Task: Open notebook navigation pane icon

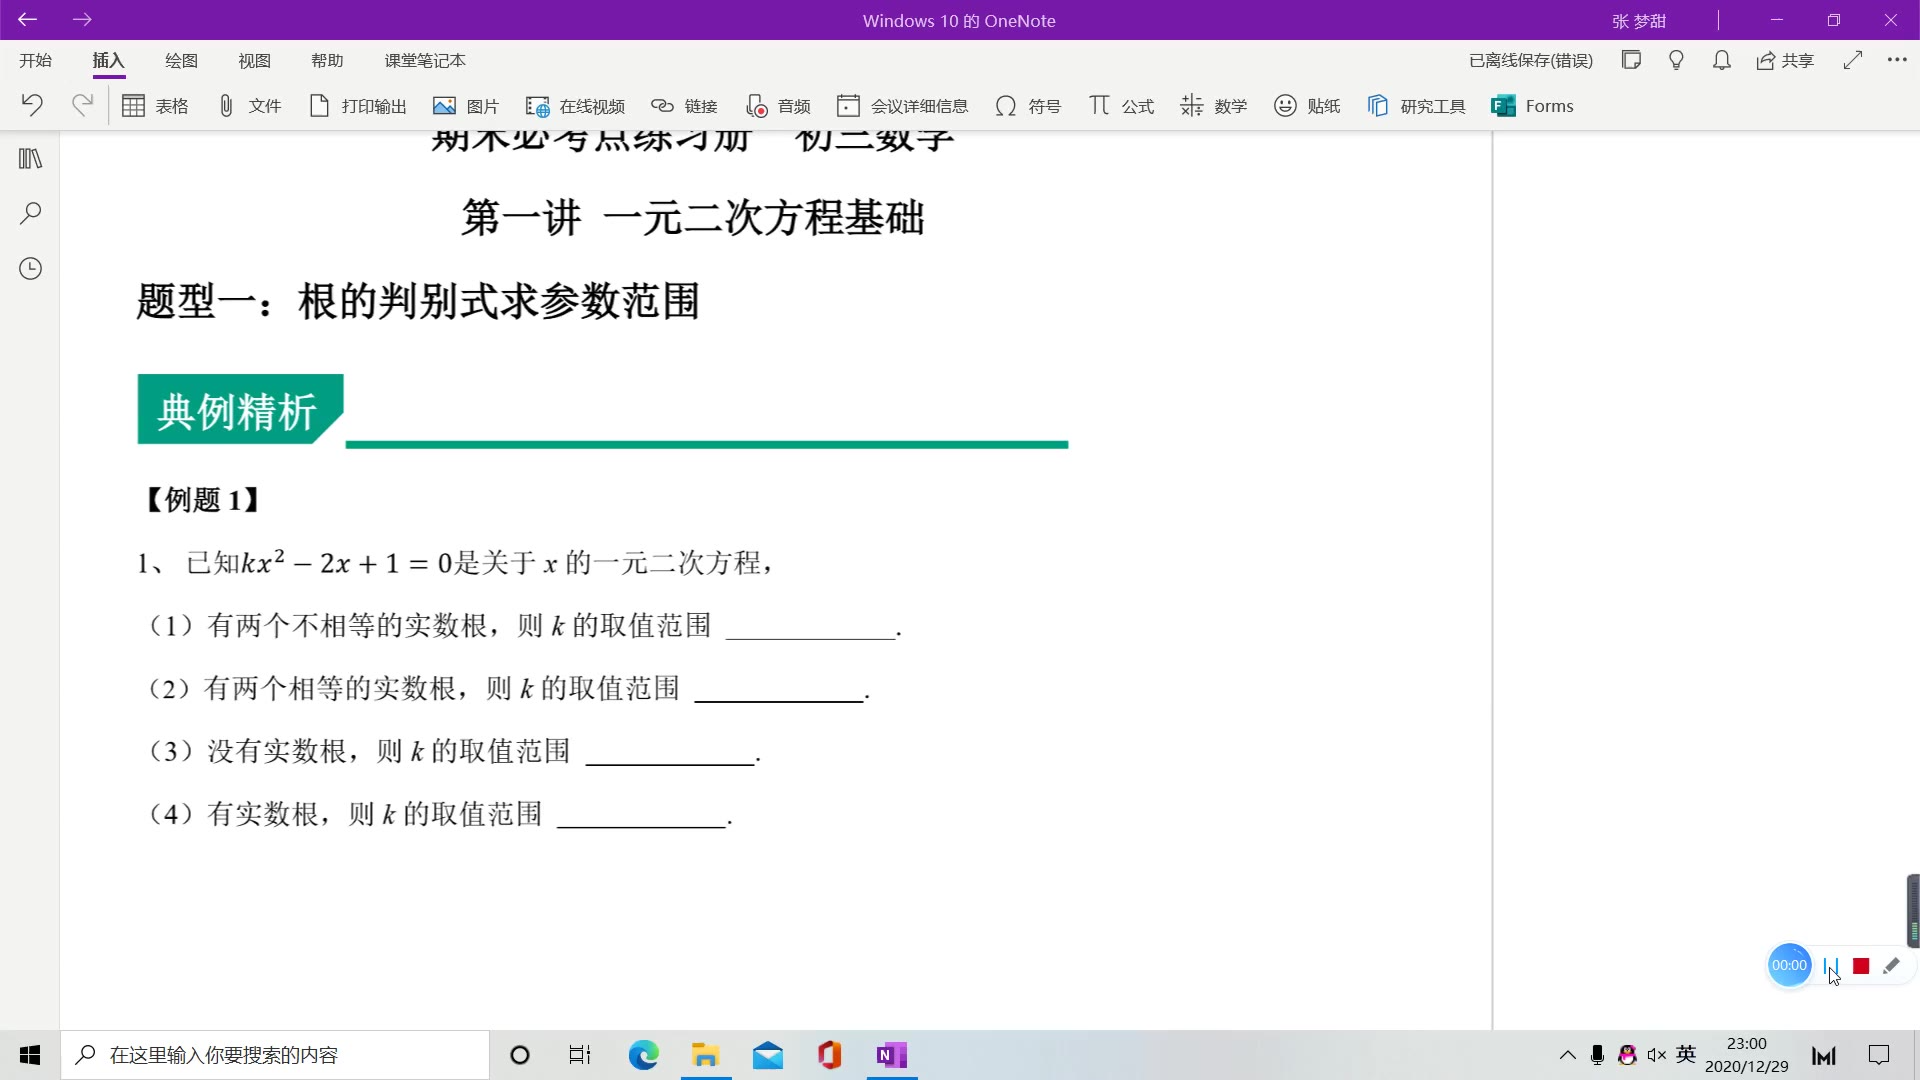Action: 30,159
